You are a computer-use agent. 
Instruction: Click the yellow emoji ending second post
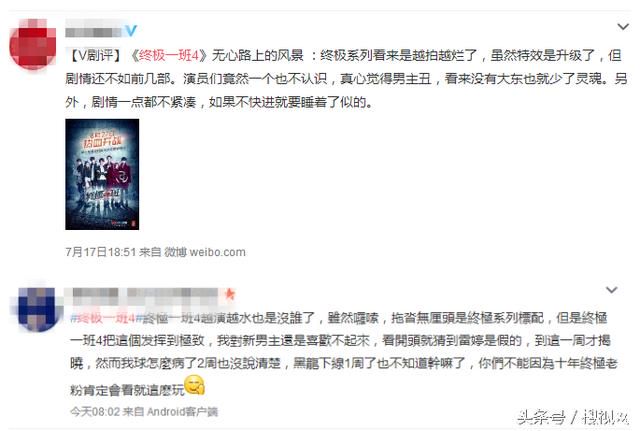click(x=195, y=386)
